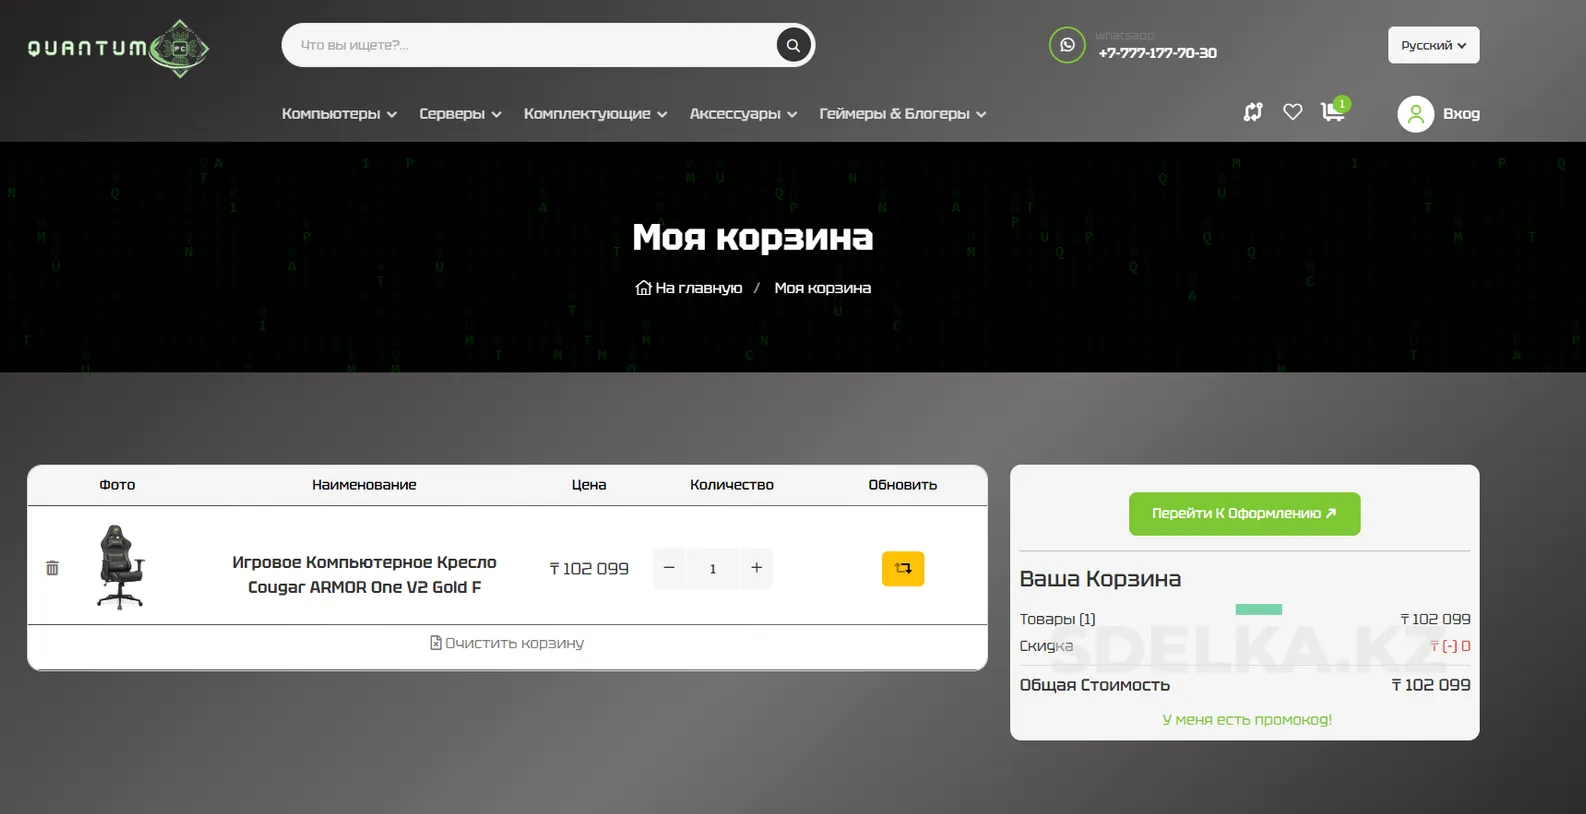The width and height of the screenshot is (1586, 814).
Task: Open the Серверы menu item
Action: [460, 114]
